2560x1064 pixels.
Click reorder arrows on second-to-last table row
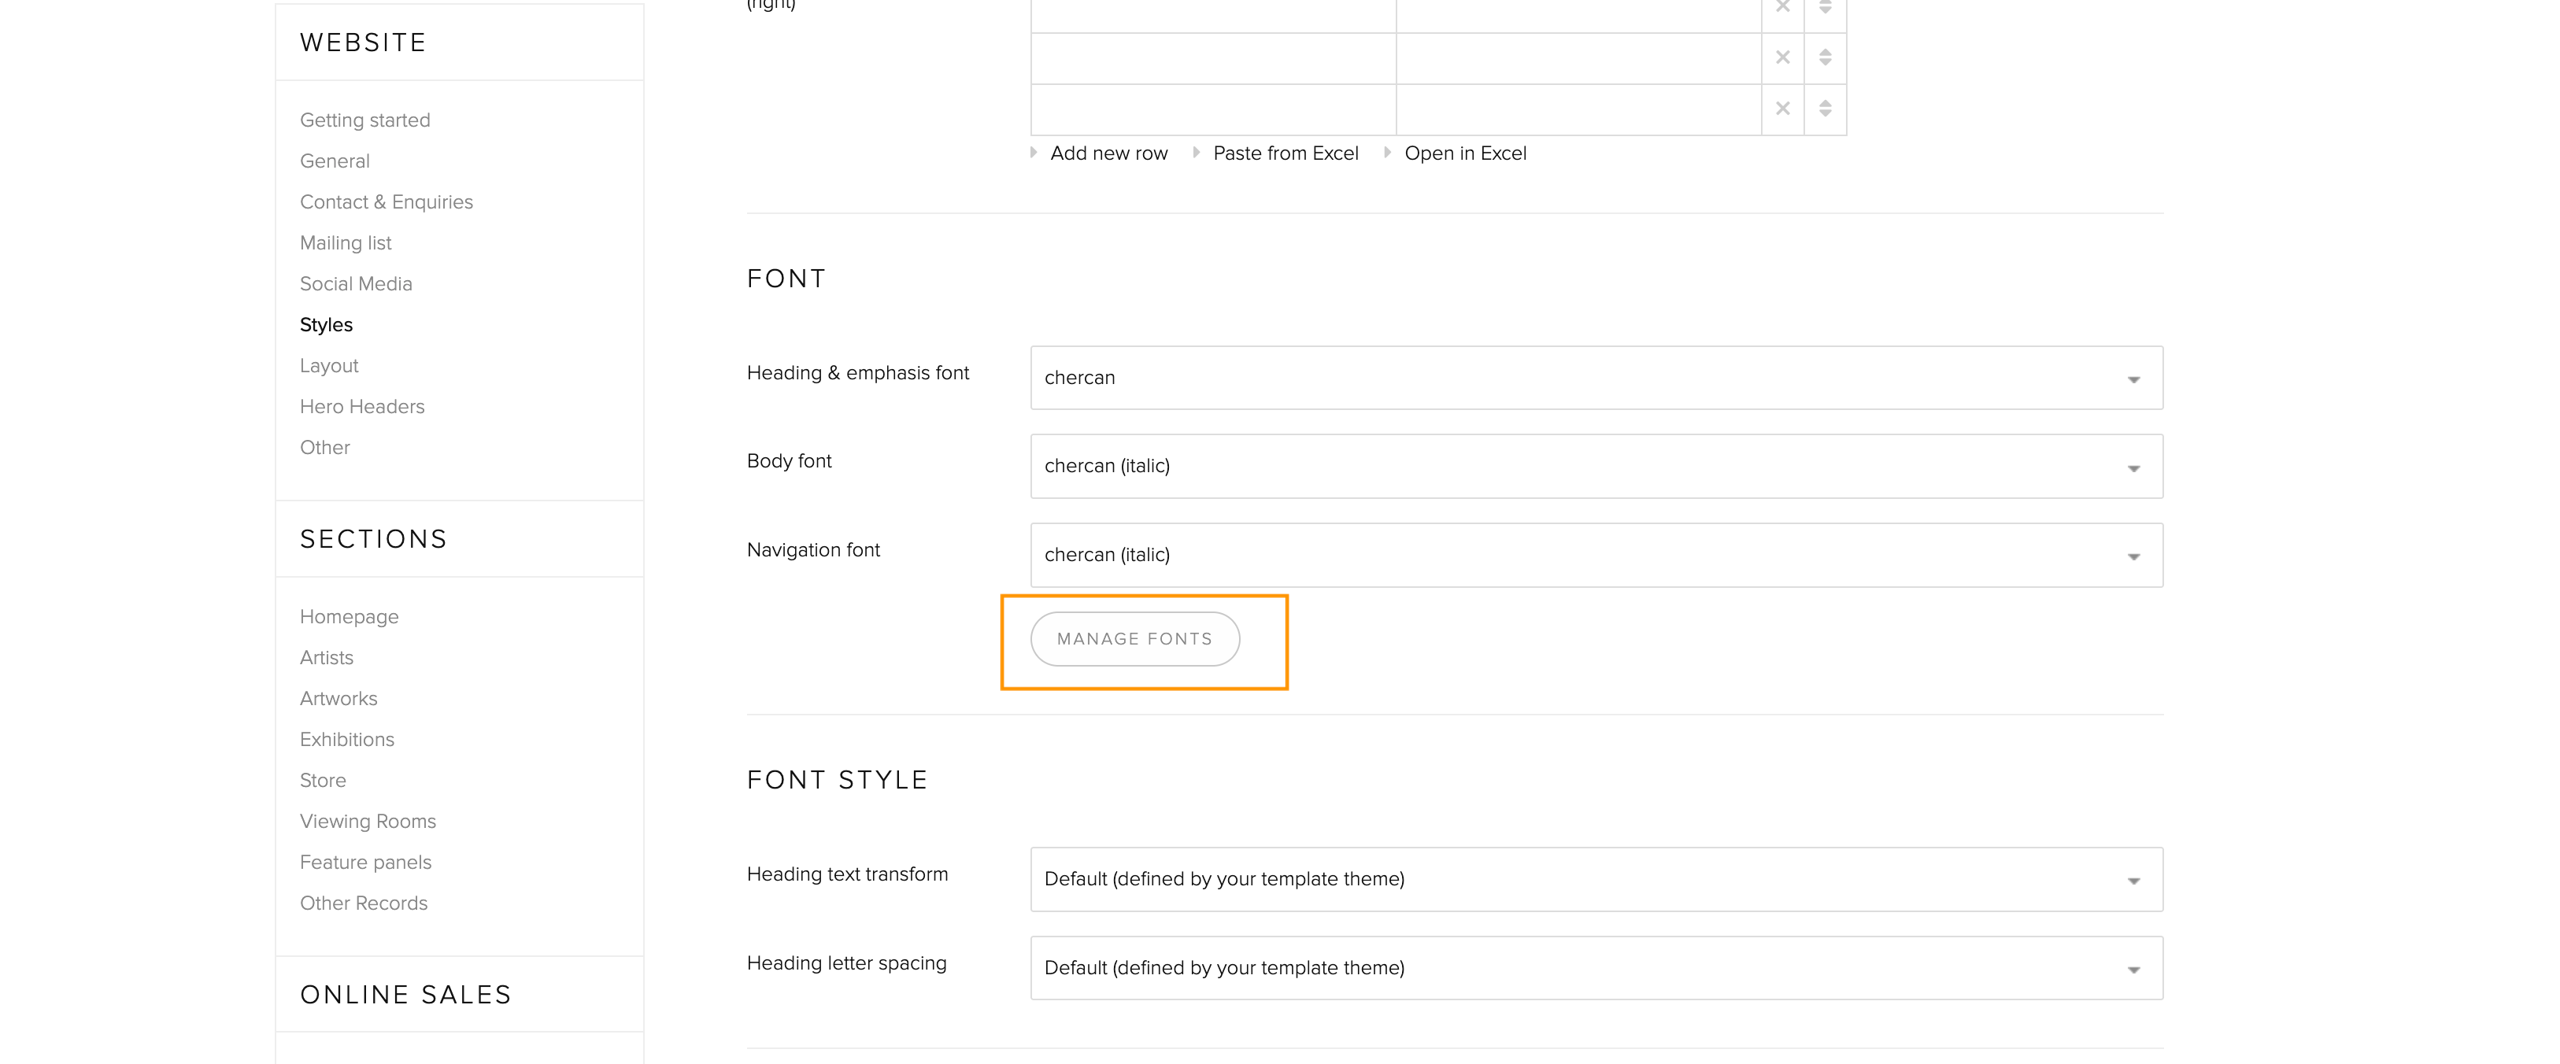click(1824, 58)
